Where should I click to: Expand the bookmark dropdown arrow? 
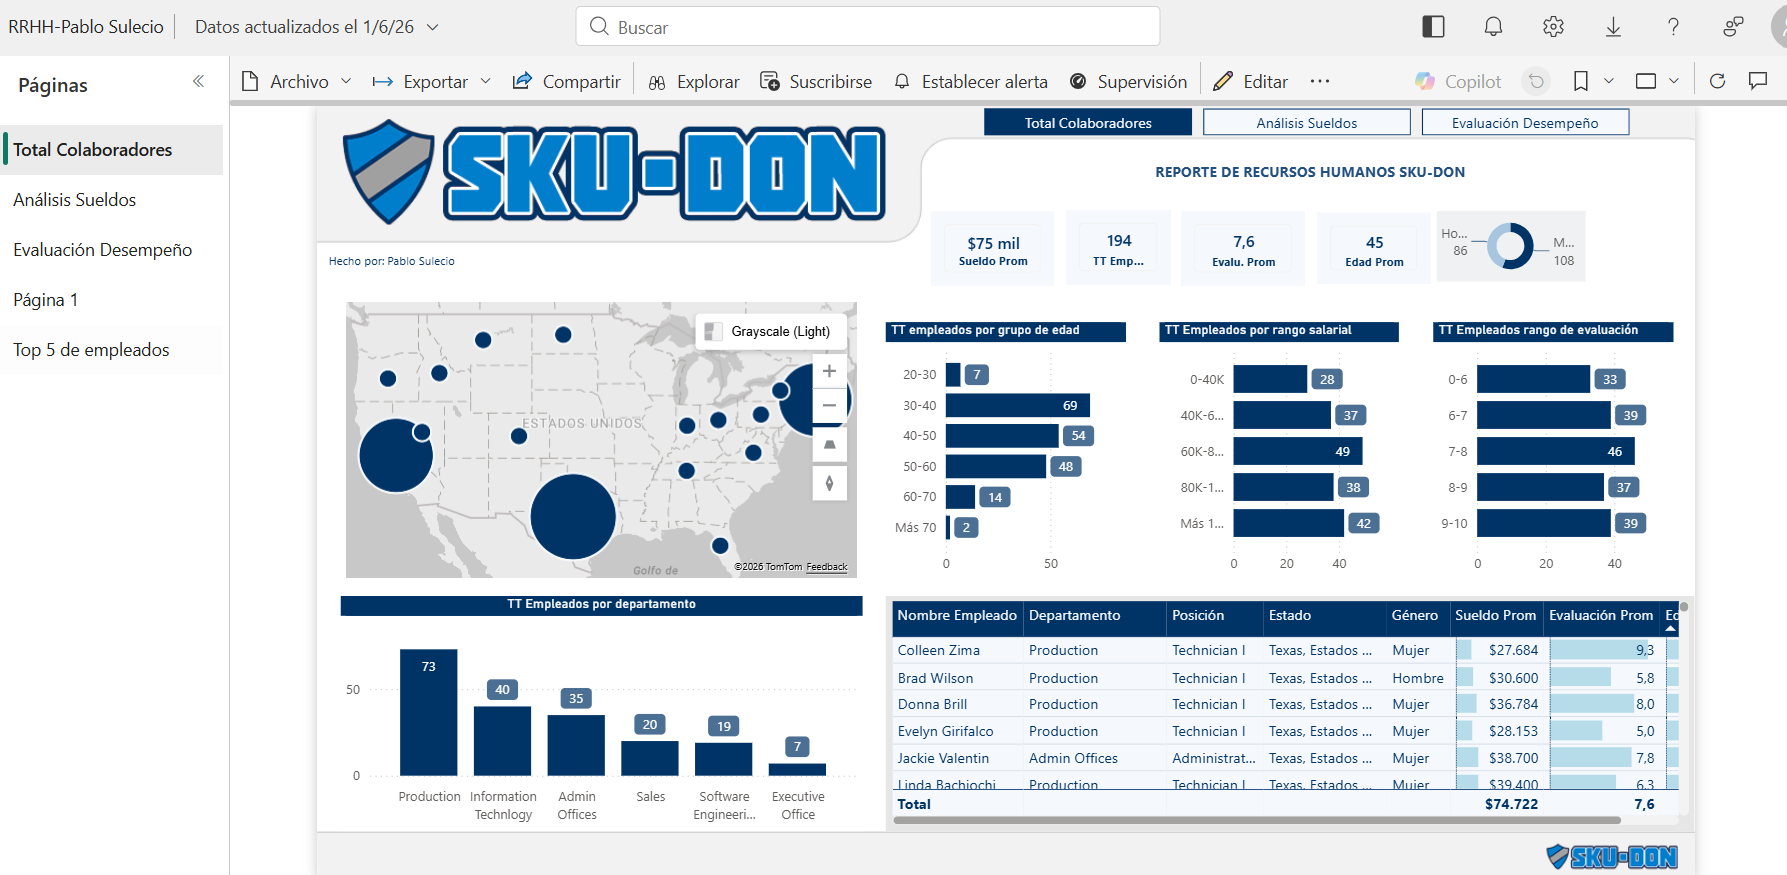(1608, 81)
